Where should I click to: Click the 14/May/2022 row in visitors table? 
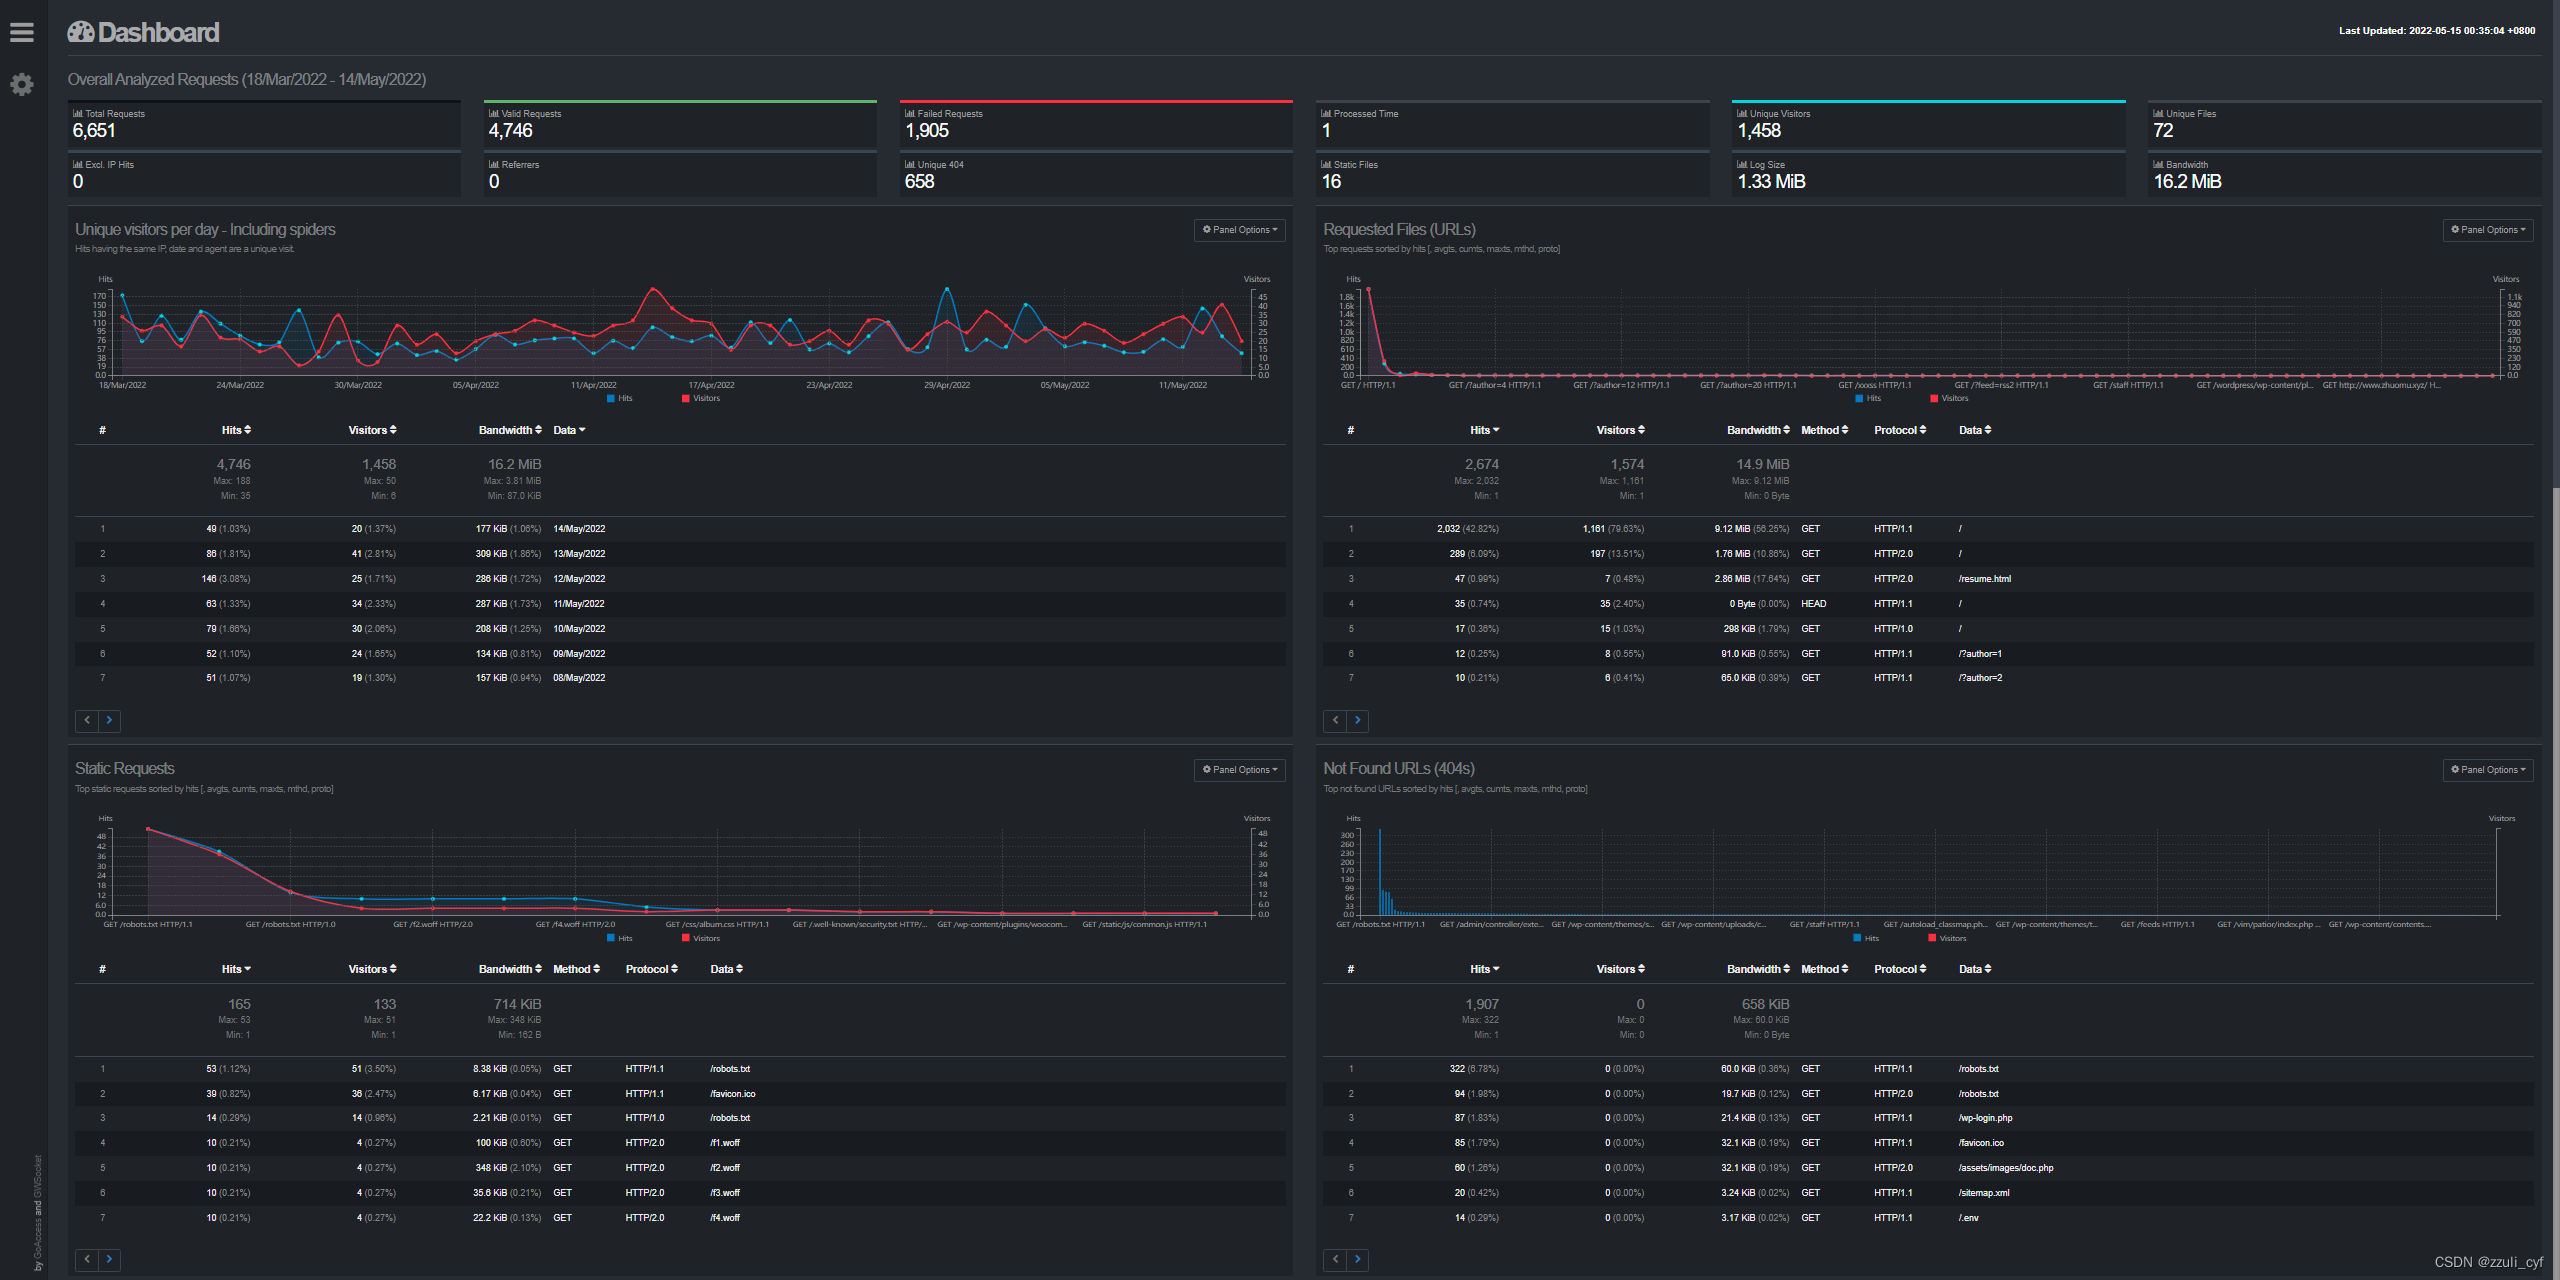(x=579, y=529)
